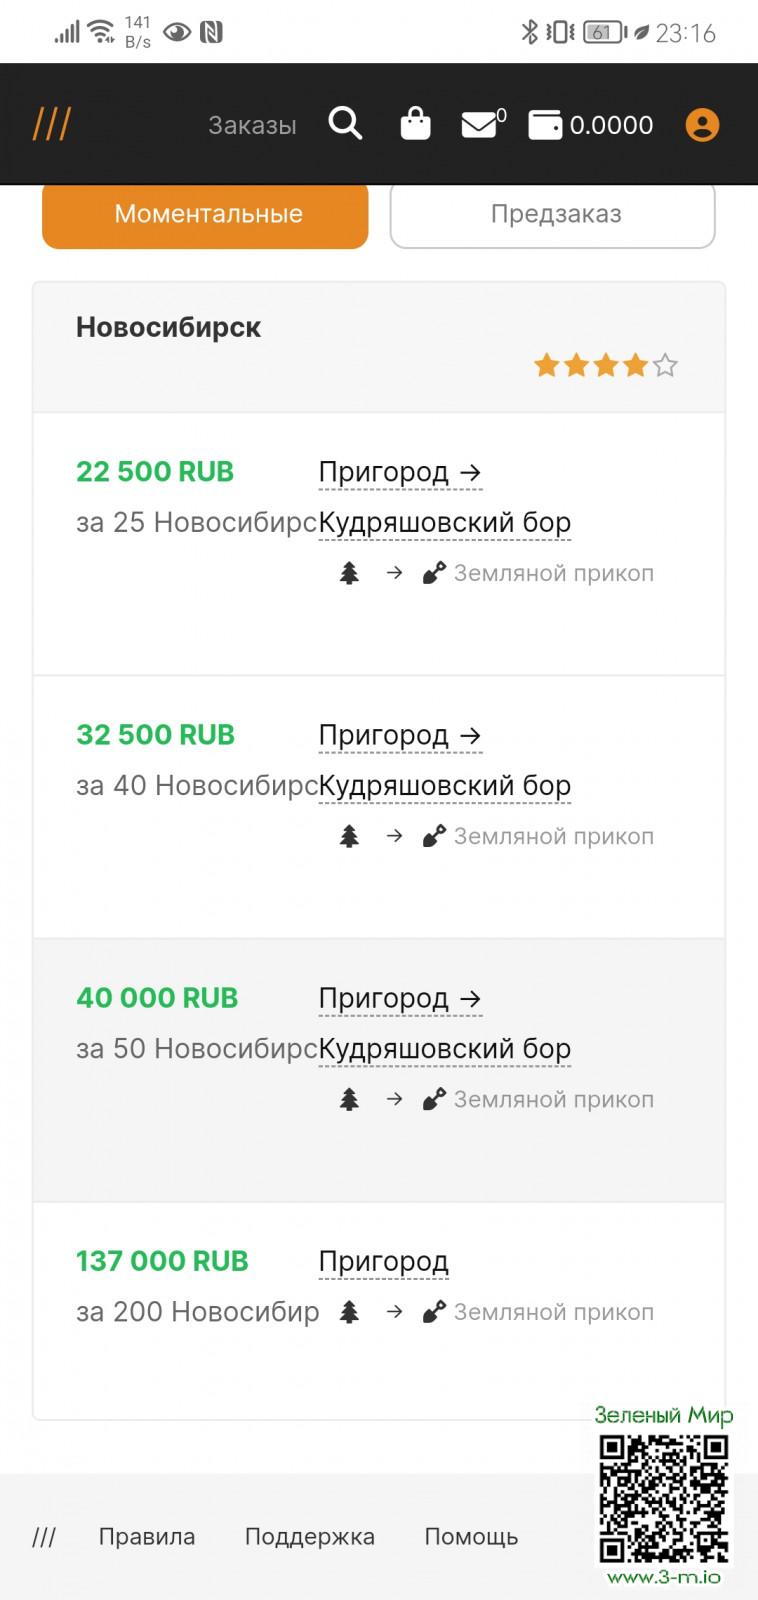Viewport: 758px width, 1600px height.
Task: Open the Поддержка footer link
Action: [310, 1536]
